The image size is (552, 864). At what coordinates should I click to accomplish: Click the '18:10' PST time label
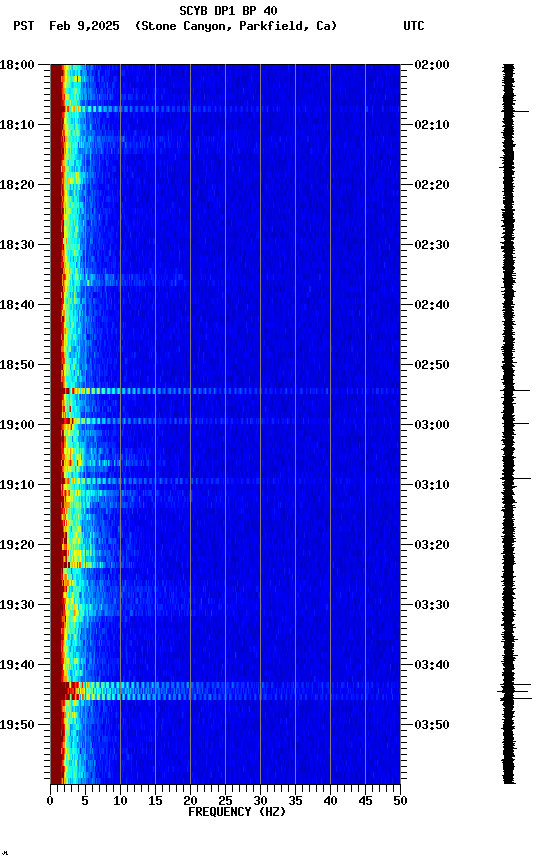tap(17, 125)
